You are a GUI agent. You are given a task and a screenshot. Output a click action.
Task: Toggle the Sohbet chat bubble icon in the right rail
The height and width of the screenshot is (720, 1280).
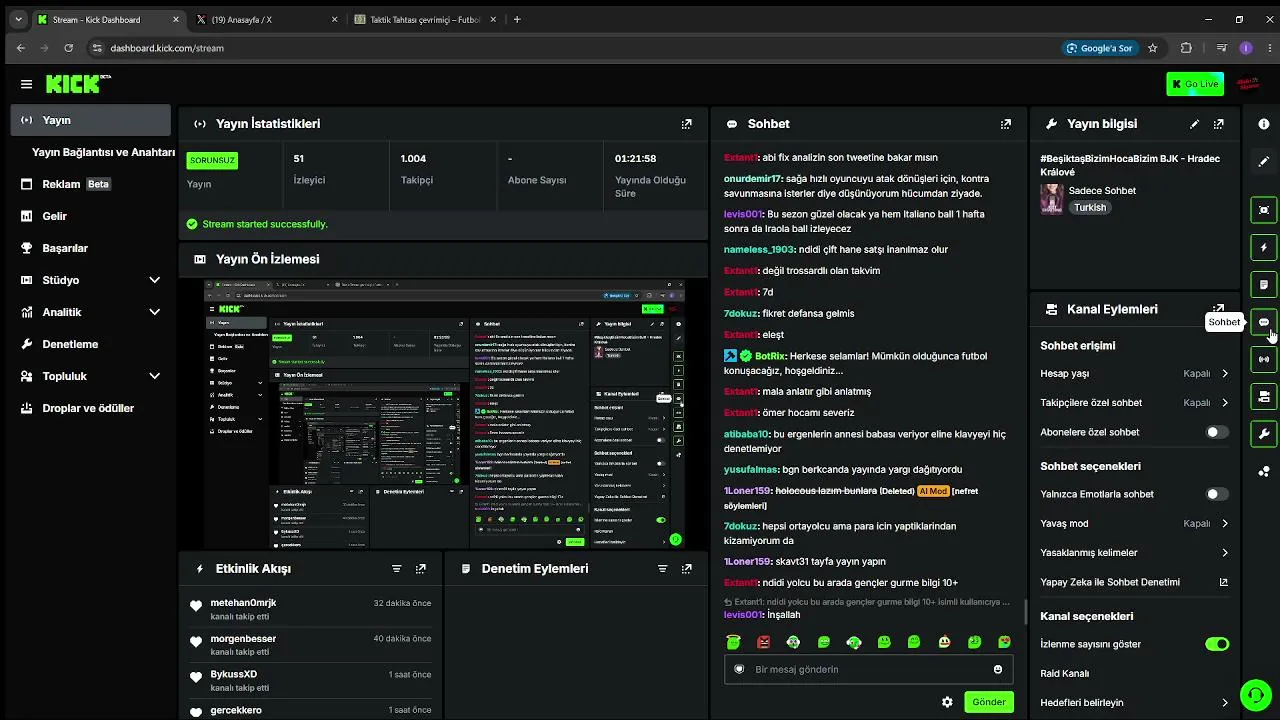click(1264, 322)
